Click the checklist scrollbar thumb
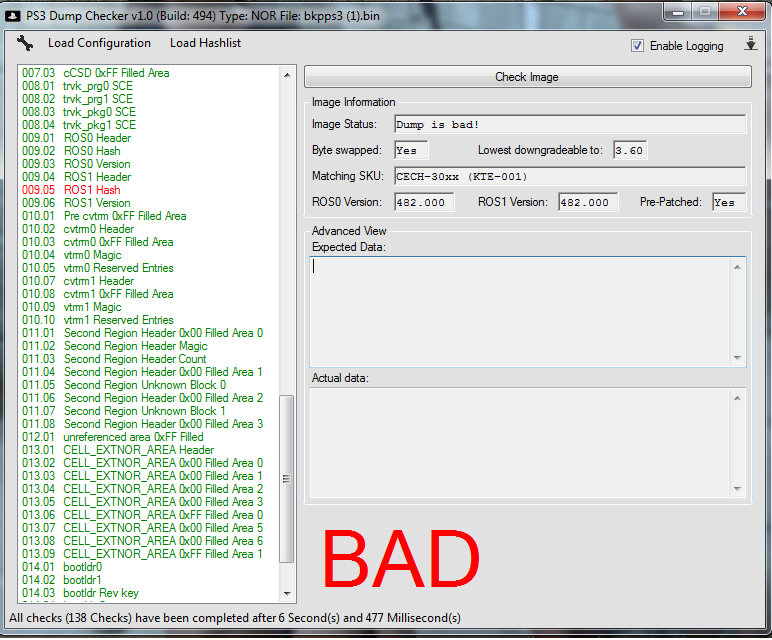The height and width of the screenshot is (640, 772). (x=287, y=479)
